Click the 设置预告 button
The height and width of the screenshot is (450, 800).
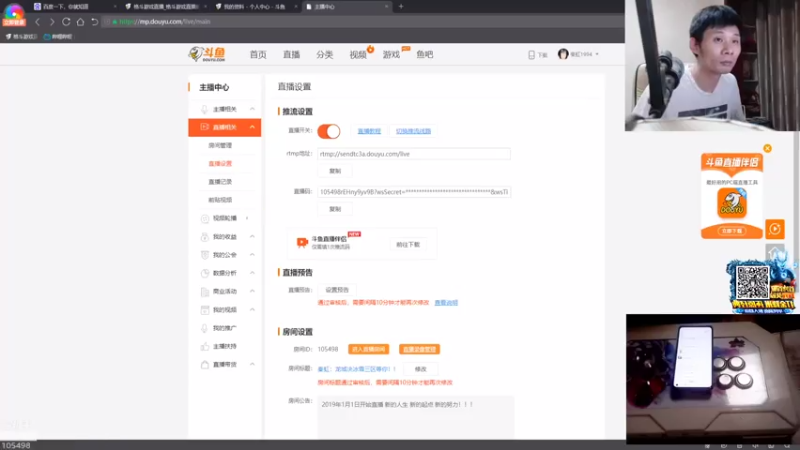pos(337,290)
